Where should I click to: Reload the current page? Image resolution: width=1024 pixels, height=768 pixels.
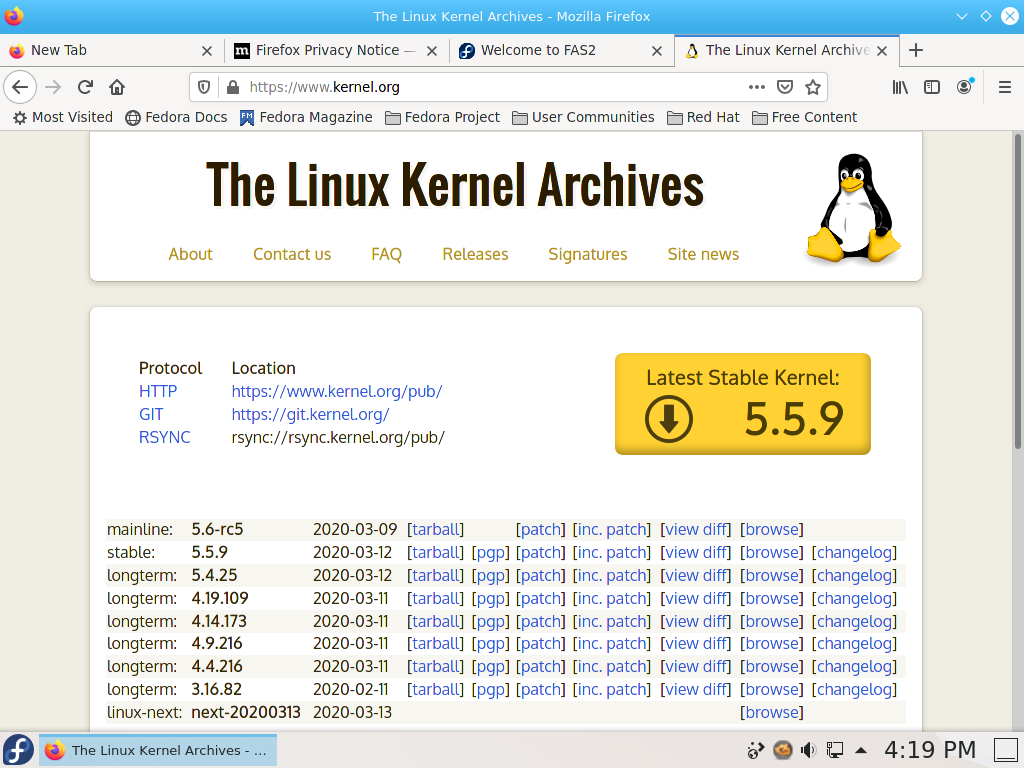(86, 87)
